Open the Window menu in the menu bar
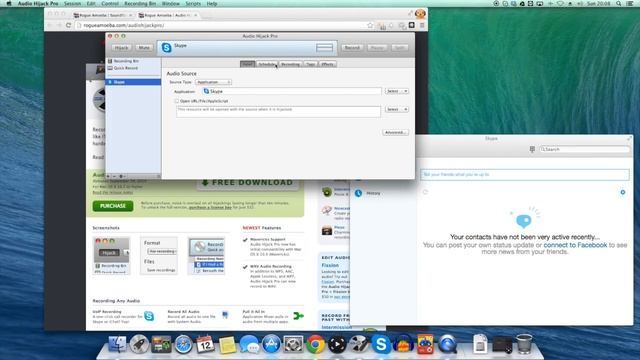Image resolution: width=640 pixels, height=360 pixels. pos(171,3)
